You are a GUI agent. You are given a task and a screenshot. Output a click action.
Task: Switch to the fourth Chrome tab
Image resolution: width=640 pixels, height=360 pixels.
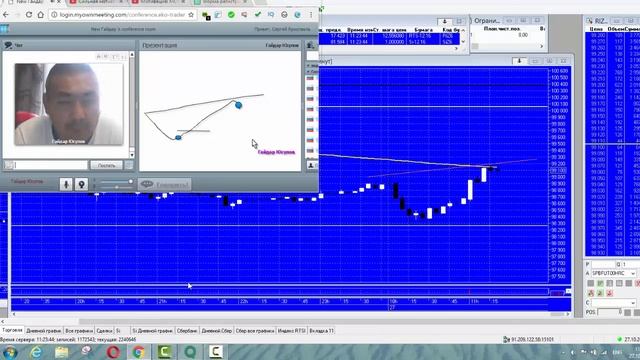pos(222,2)
